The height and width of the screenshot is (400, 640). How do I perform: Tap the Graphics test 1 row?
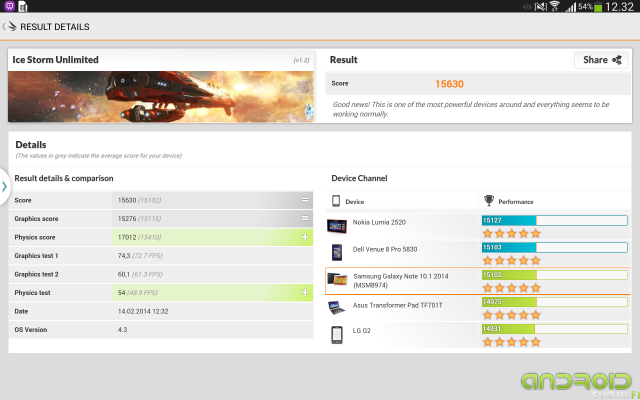click(161, 256)
